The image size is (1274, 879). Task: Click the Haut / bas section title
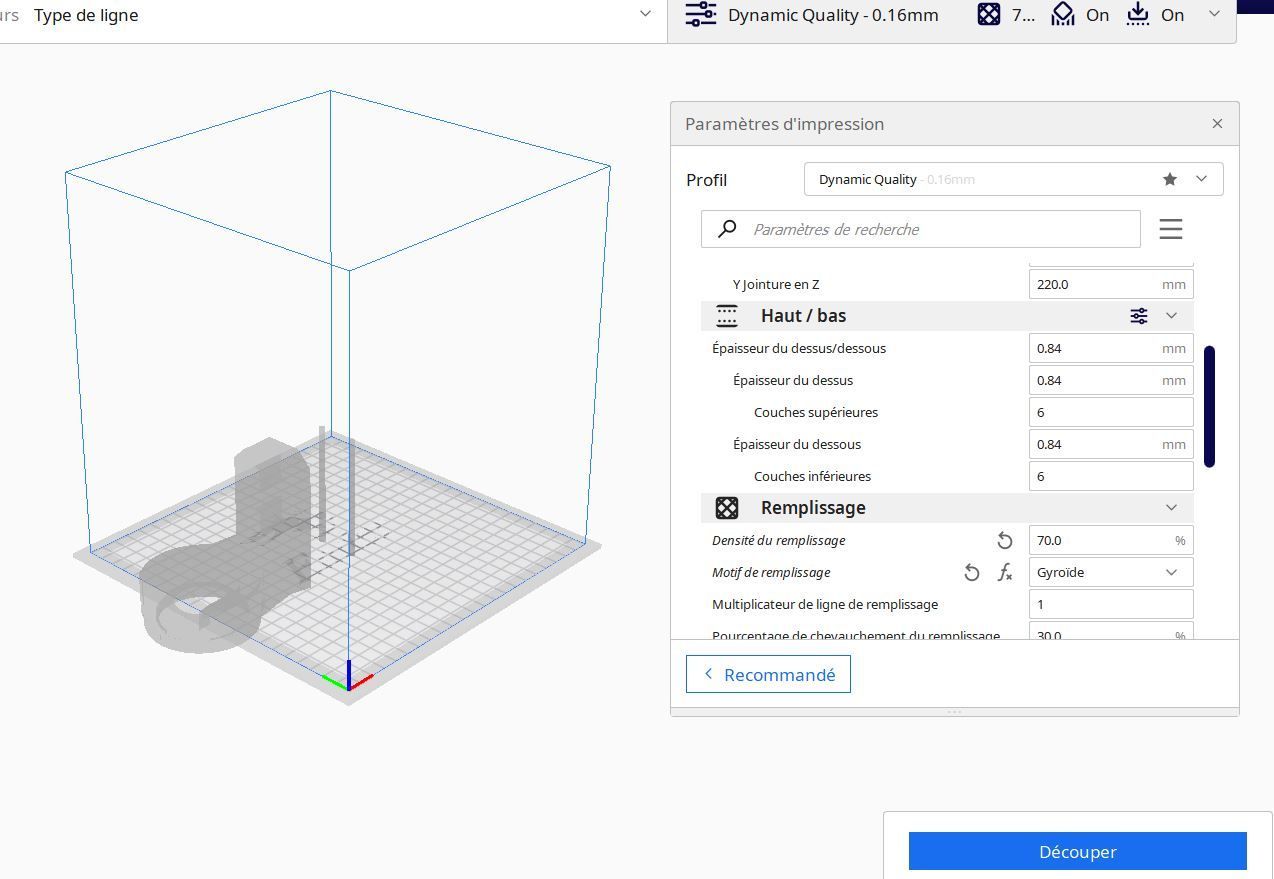[x=803, y=316]
